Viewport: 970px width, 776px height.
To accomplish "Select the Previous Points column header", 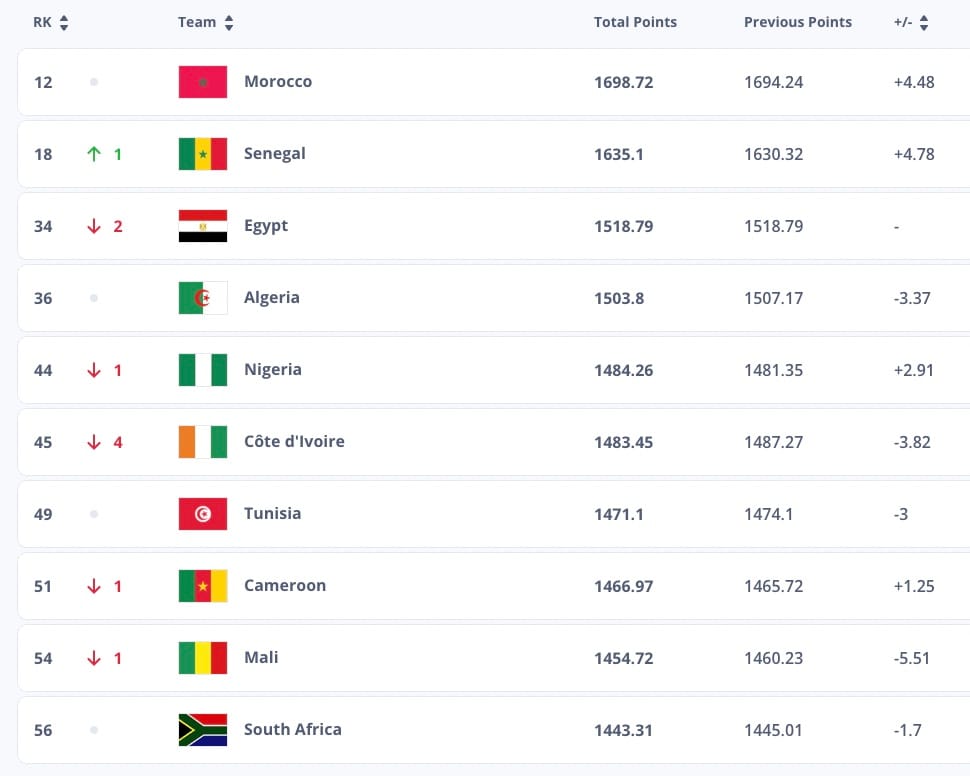I will pos(798,22).
